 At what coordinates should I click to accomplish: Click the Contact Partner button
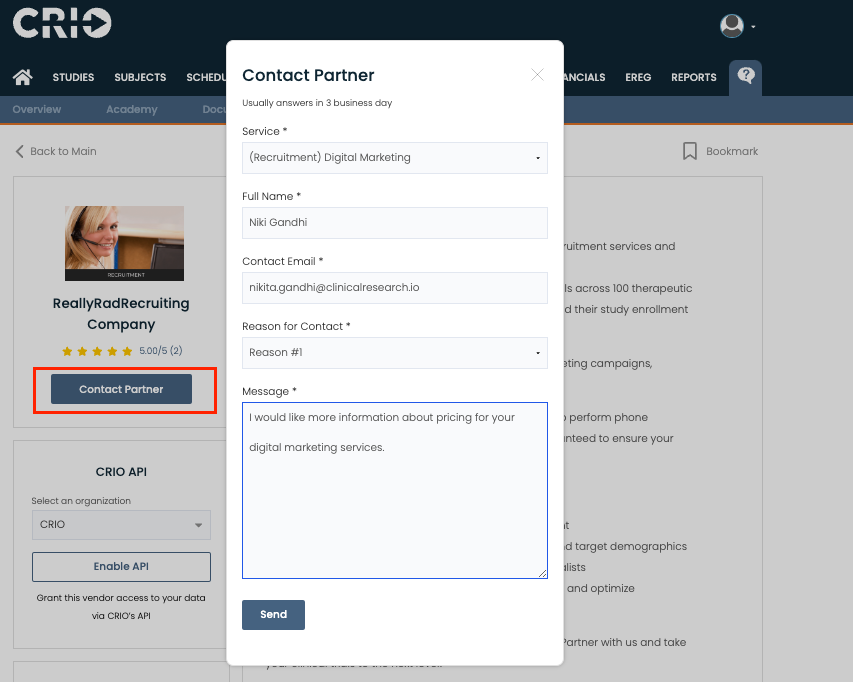121,389
